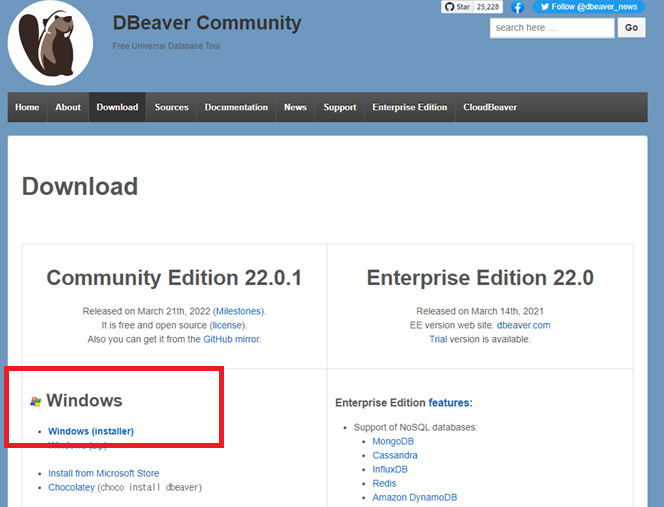
Task: Open the dbeaver.com link
Action: tap(523, 325)
